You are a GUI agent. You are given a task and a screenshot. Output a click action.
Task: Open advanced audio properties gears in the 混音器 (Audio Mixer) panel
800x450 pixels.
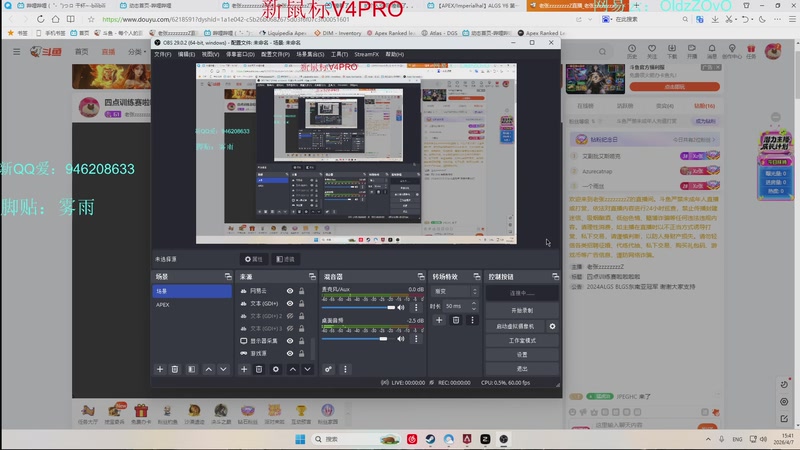[x=328, y=369]
